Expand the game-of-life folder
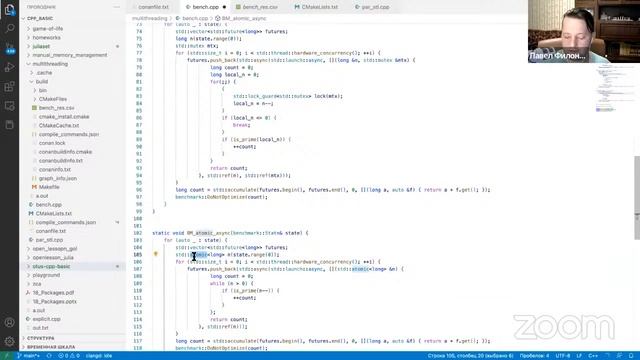 (x=48, y=29)
